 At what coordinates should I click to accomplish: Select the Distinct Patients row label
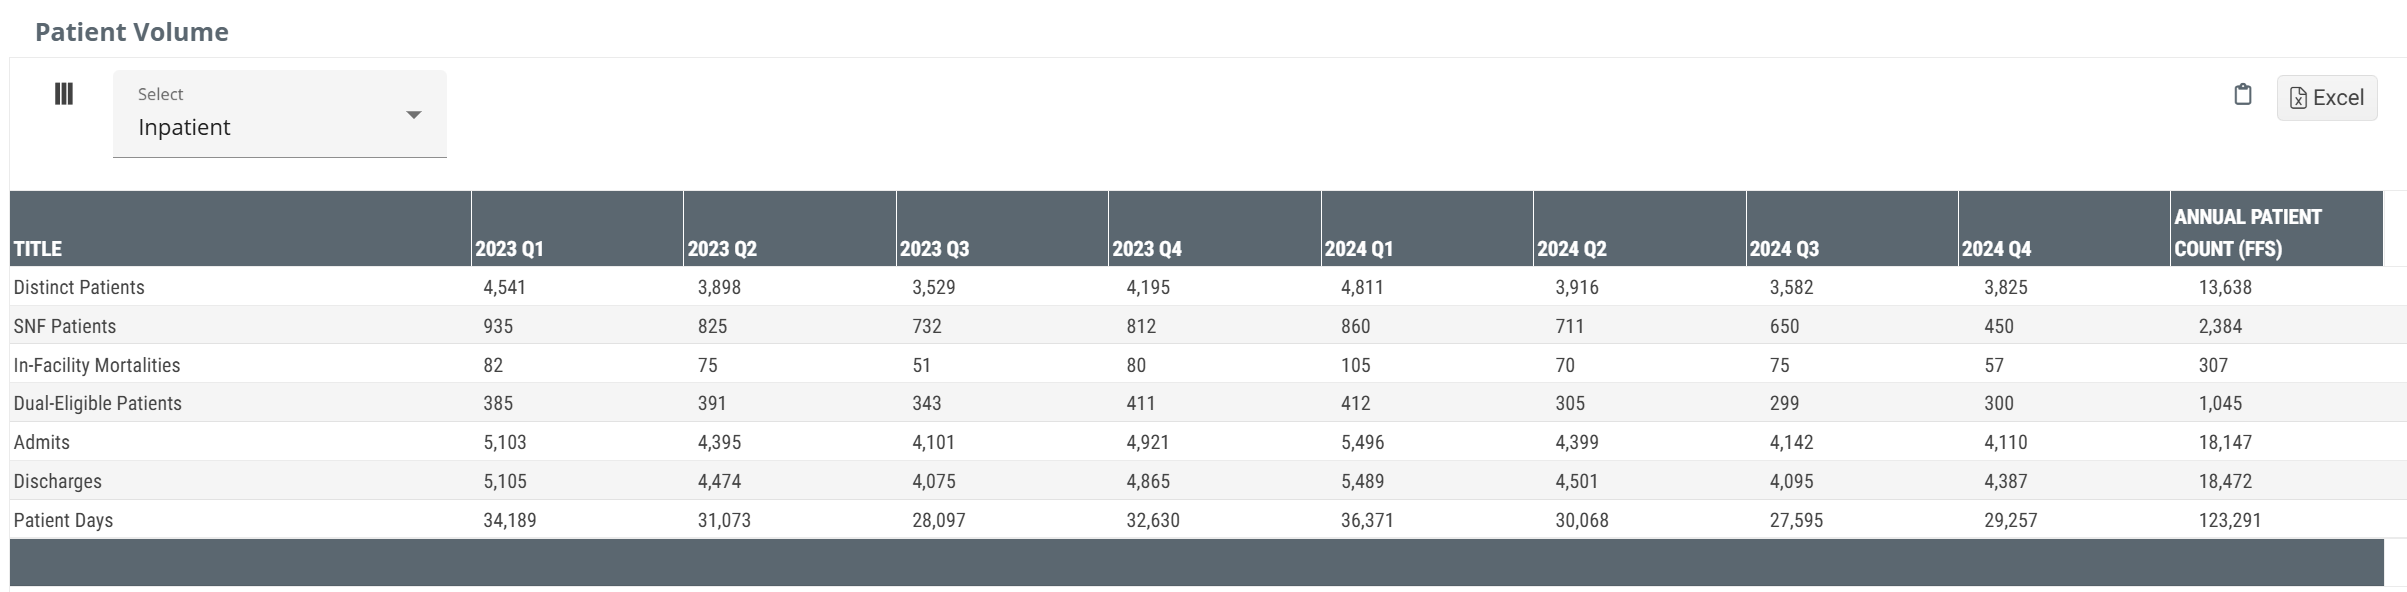pos(79,287)
